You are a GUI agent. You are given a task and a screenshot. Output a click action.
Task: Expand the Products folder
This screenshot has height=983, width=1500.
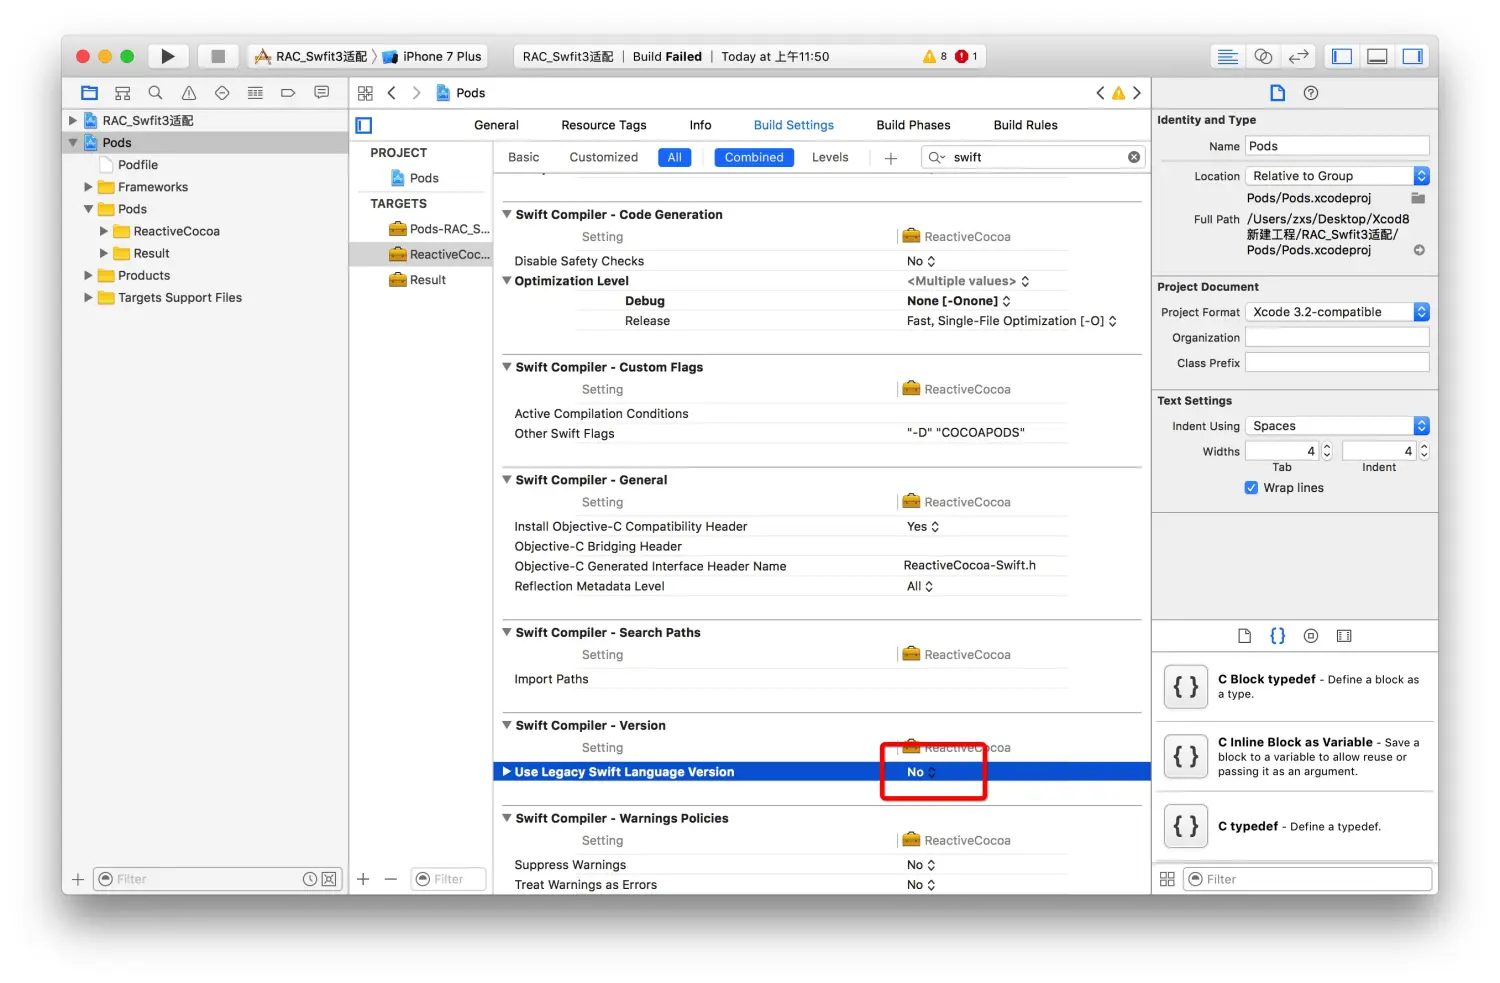point(88,275)
